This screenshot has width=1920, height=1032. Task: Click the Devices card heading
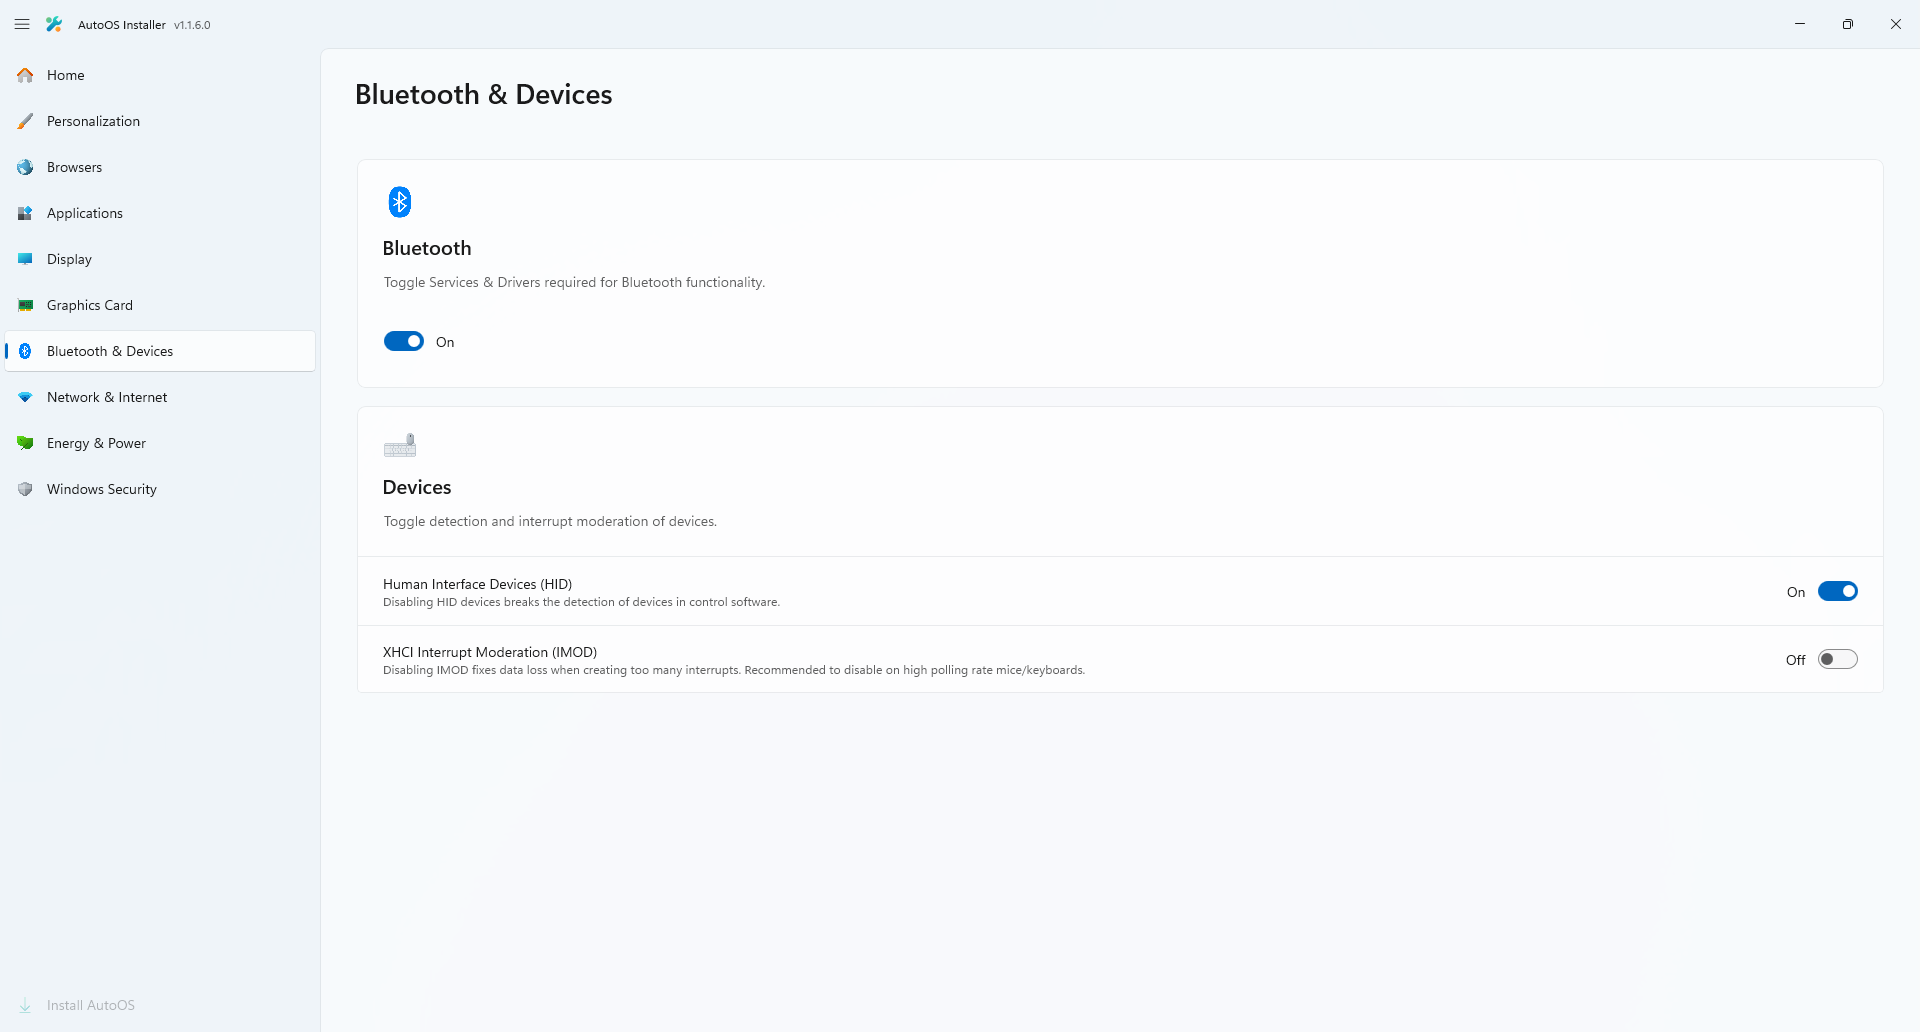pyautogui.click(x=417, y=487)
